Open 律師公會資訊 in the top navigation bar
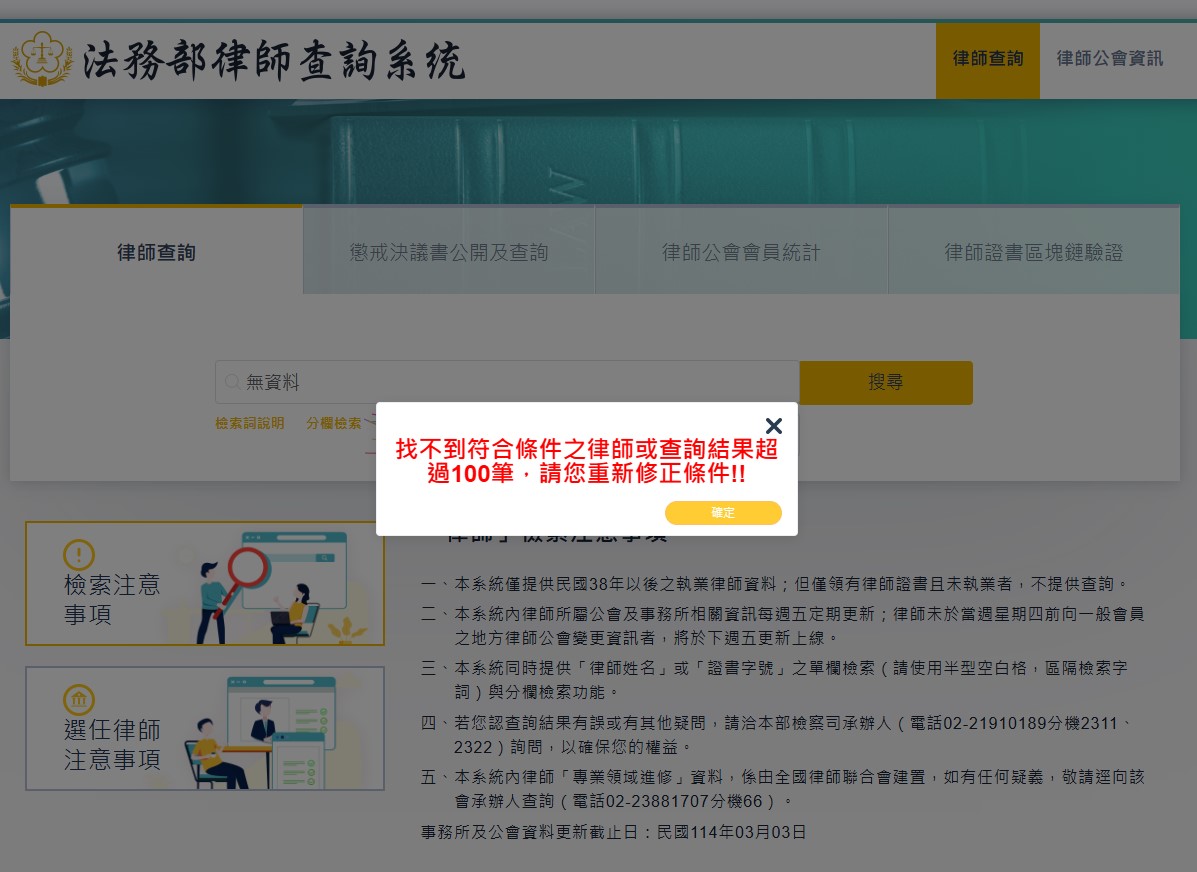This screenshot has height=872, width=1197. [1109, 59]
